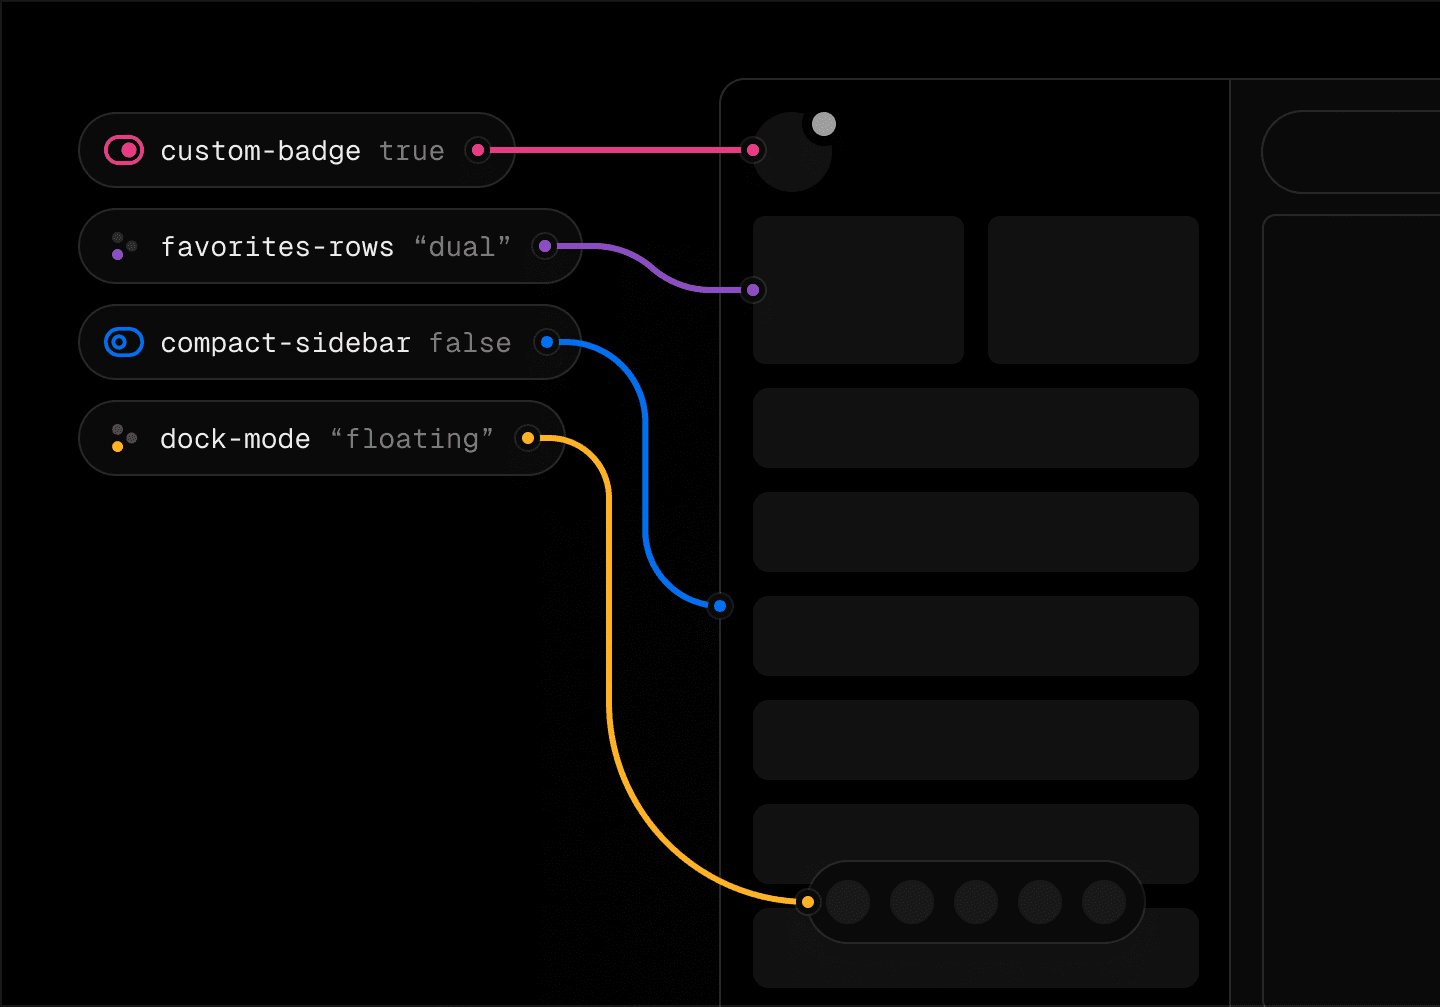Change the "true" value of custom-badge
This screenshot has width=1440, height=1007.
(412, 150)
